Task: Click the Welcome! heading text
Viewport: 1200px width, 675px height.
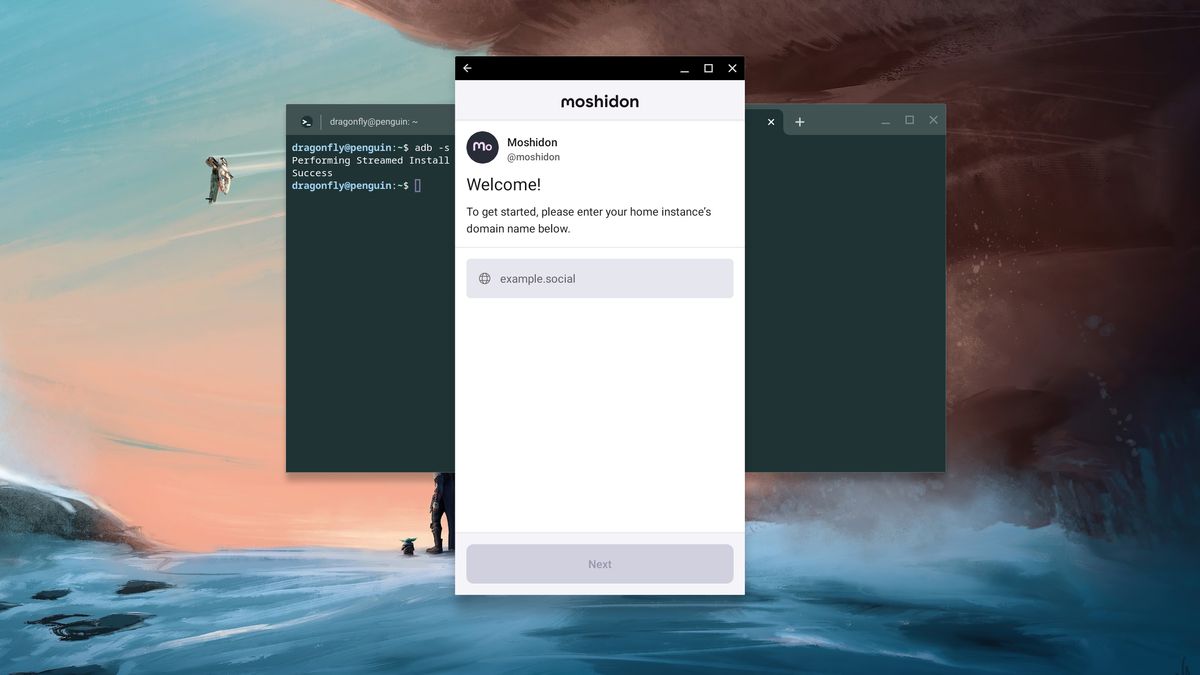Action: (502, 184)
